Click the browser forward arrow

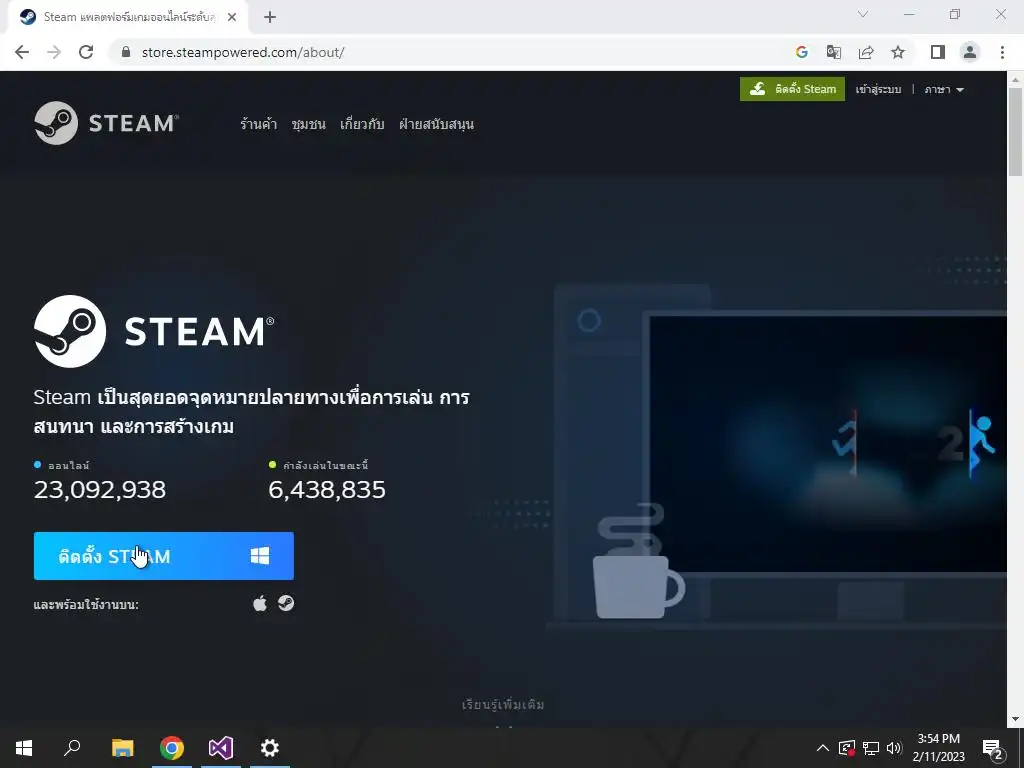click(54, 52)
